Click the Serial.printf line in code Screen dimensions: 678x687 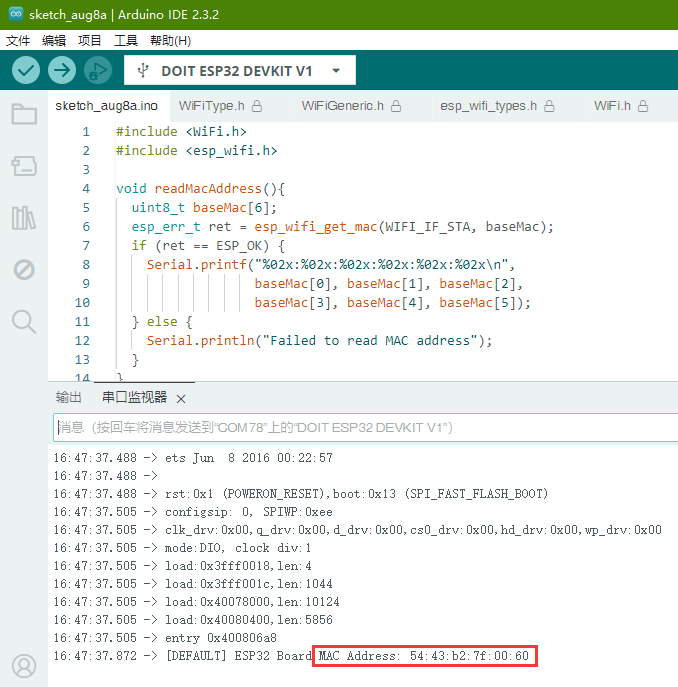(x=330, y=265)
